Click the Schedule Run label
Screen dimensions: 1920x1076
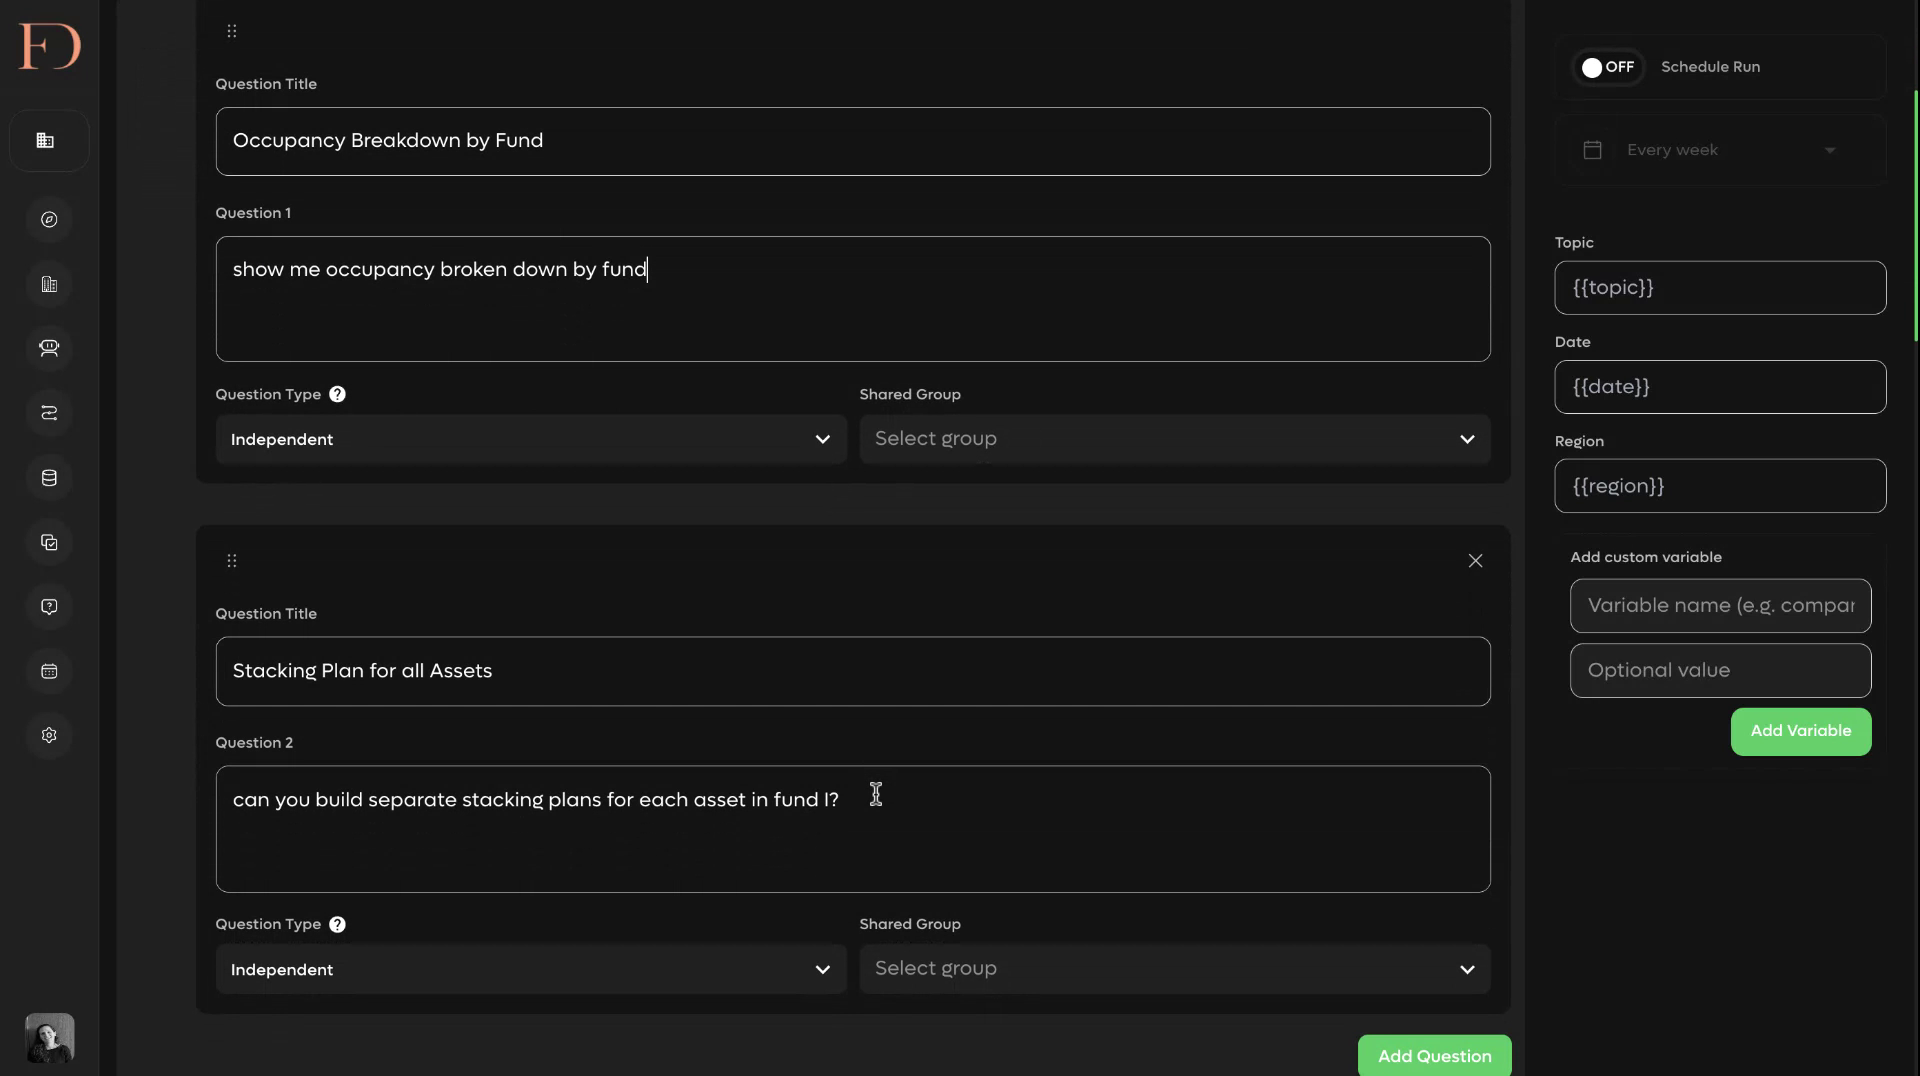(x=1710, y=67)
